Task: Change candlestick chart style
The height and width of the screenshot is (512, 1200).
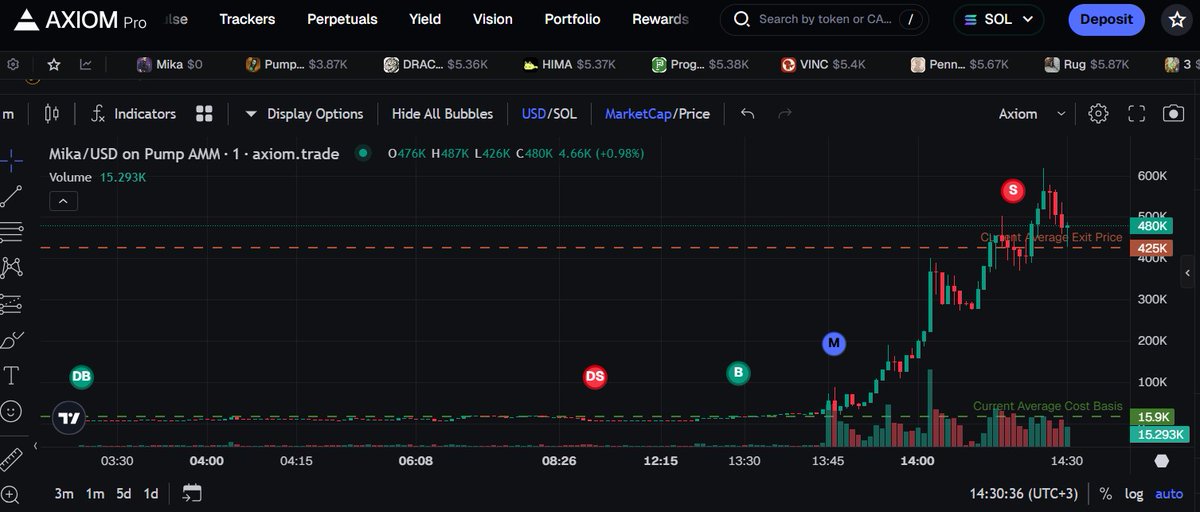Action: click(x=53, y=113)
